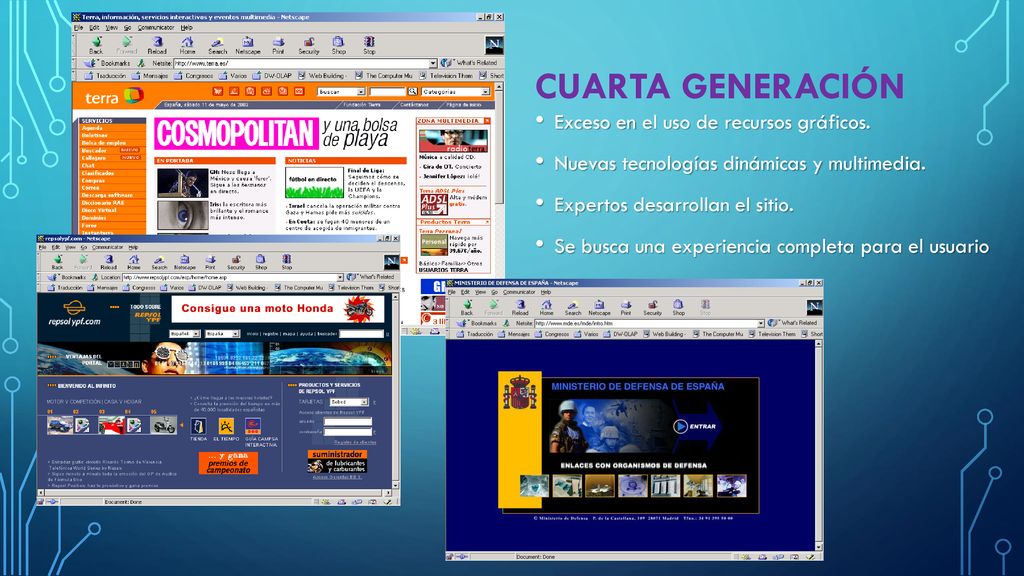Click the envelope mail icon on Terra header
1024x576 pixels.
pyautogui.click(x=299, y=91)
